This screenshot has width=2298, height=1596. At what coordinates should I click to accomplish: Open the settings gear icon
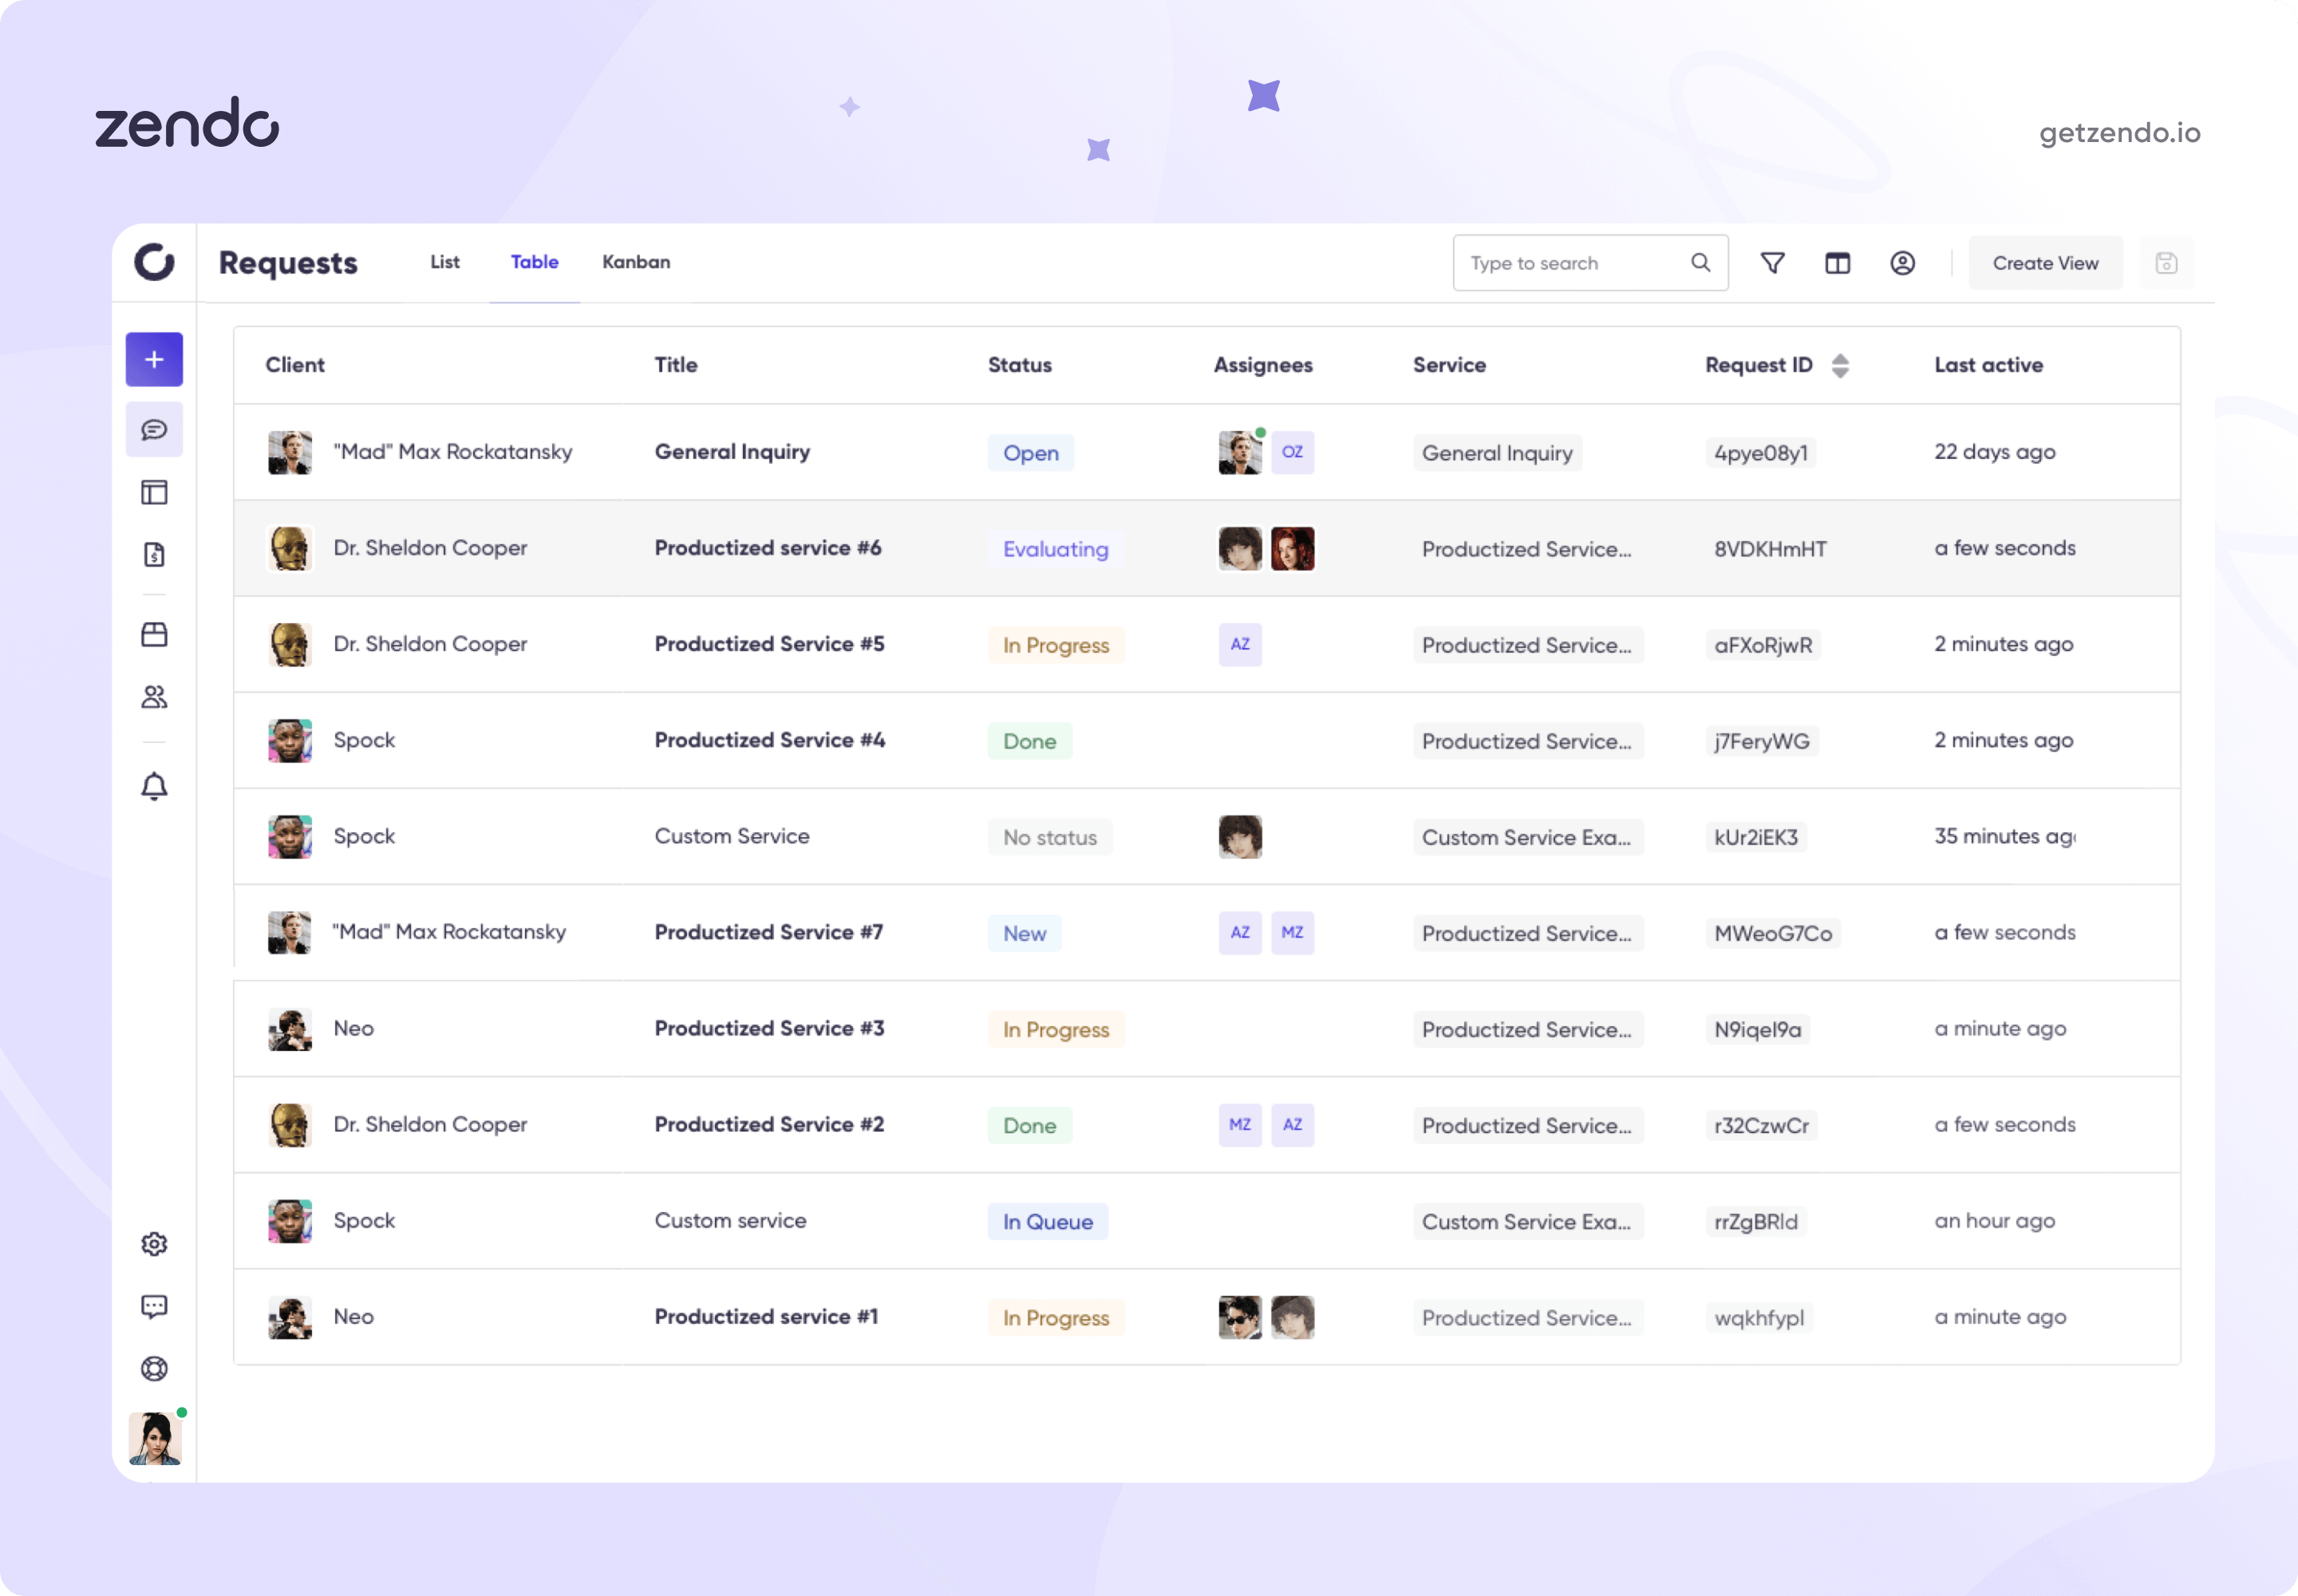pyautogui.click(x=154, y=1244)
